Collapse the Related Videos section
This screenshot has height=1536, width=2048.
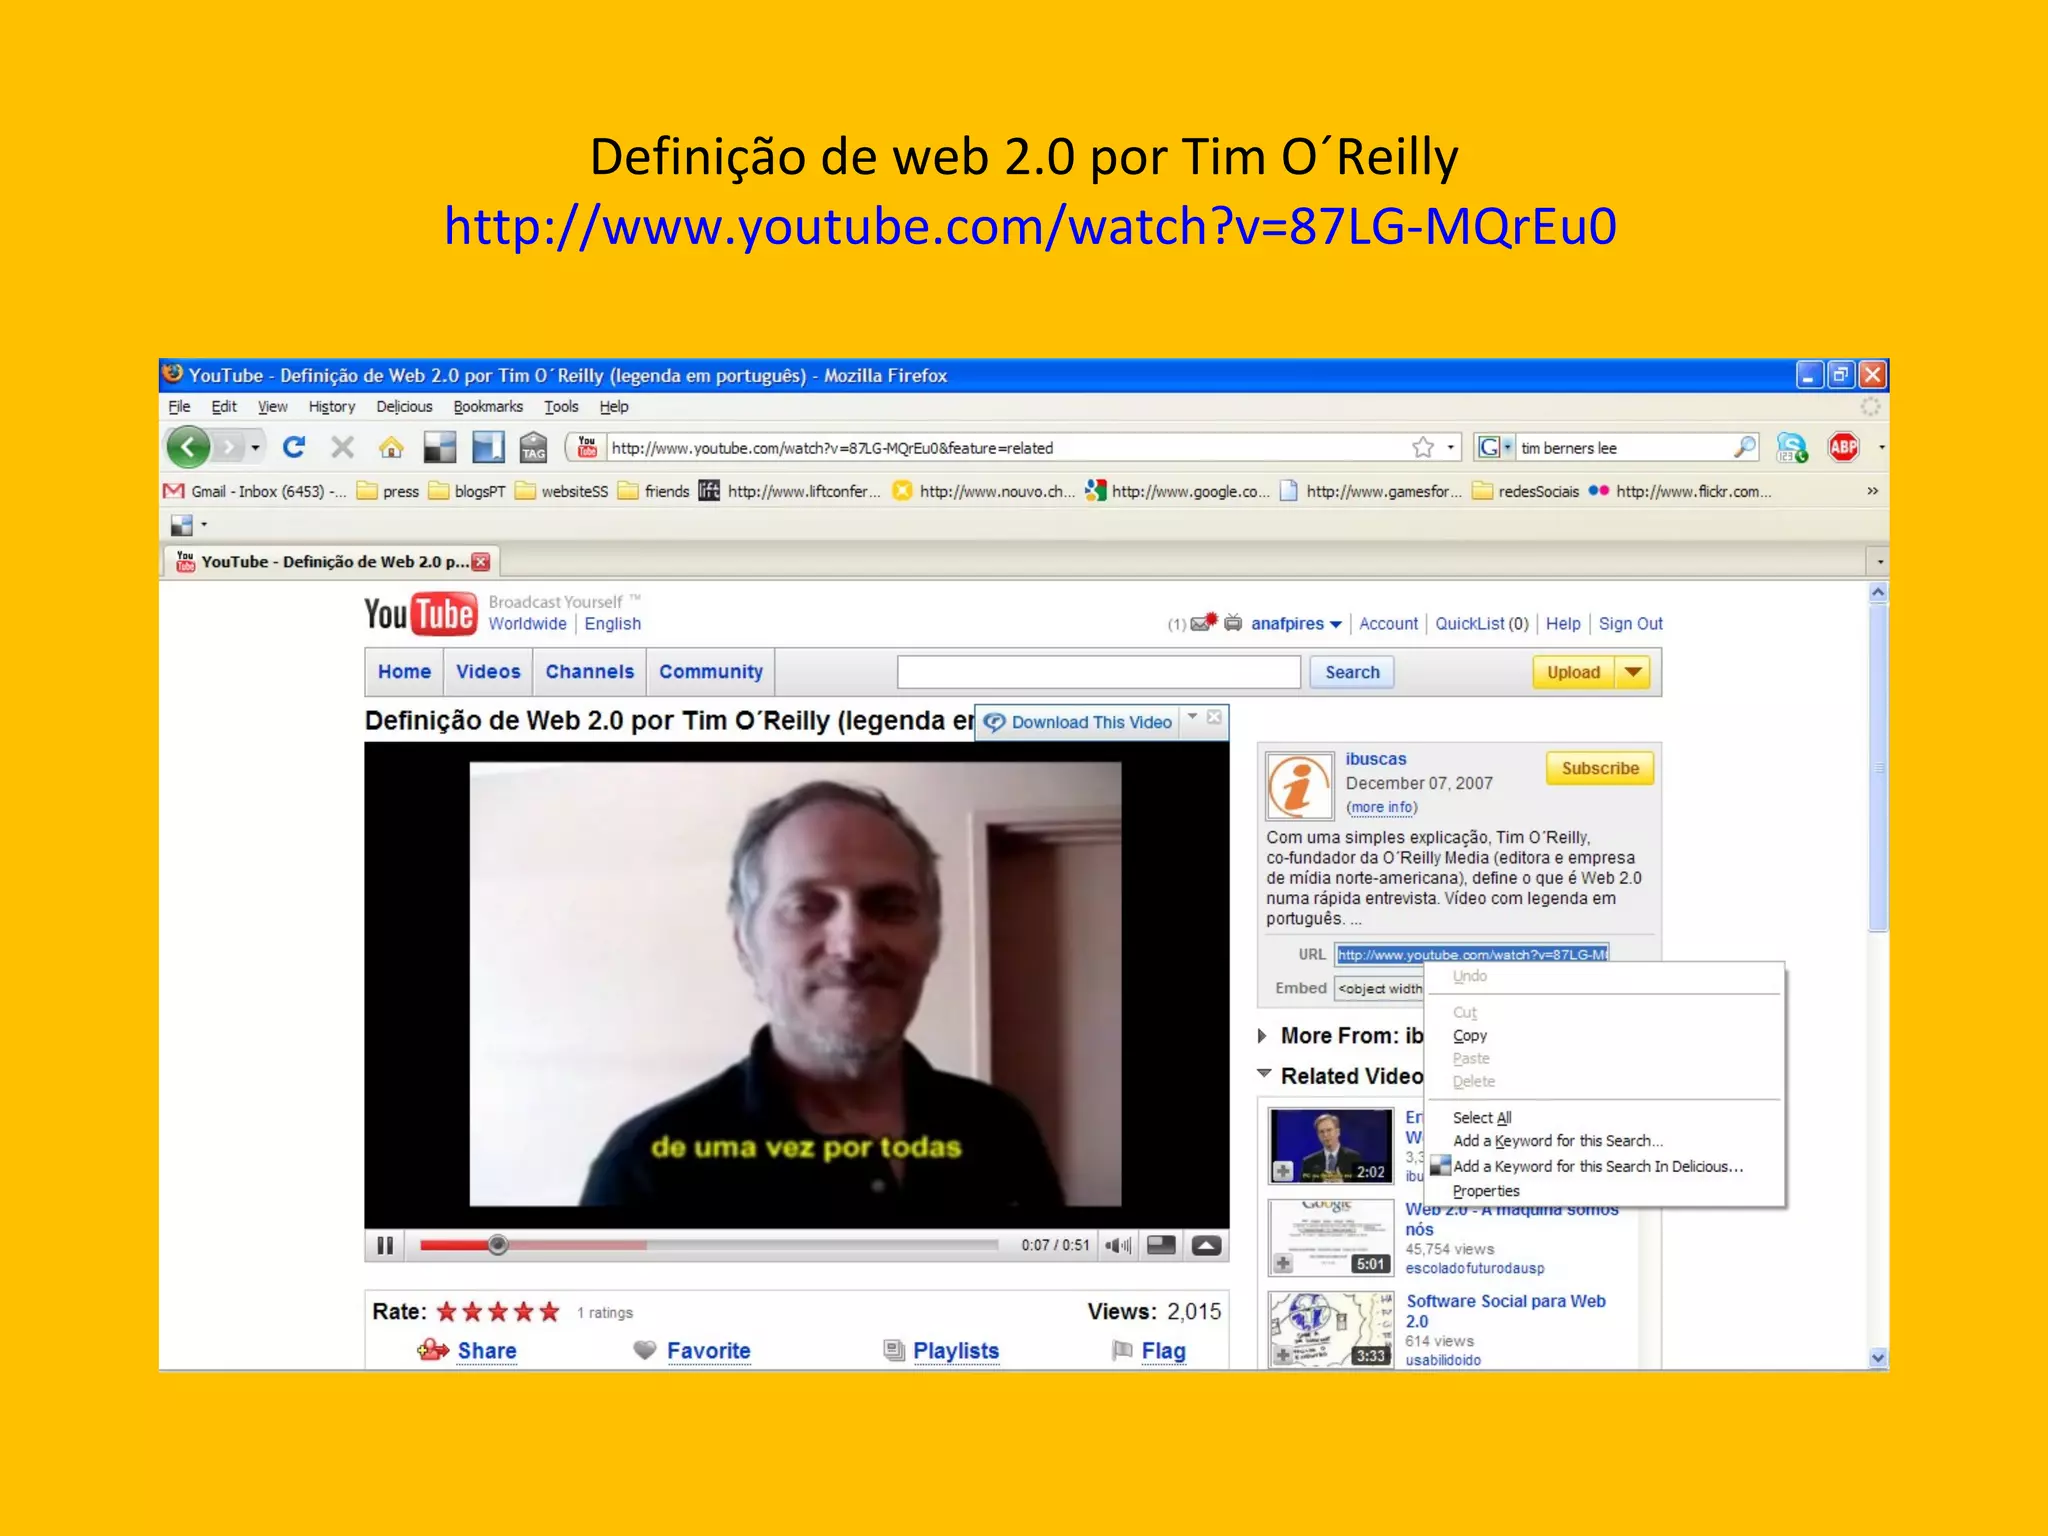point(1264,1074)
